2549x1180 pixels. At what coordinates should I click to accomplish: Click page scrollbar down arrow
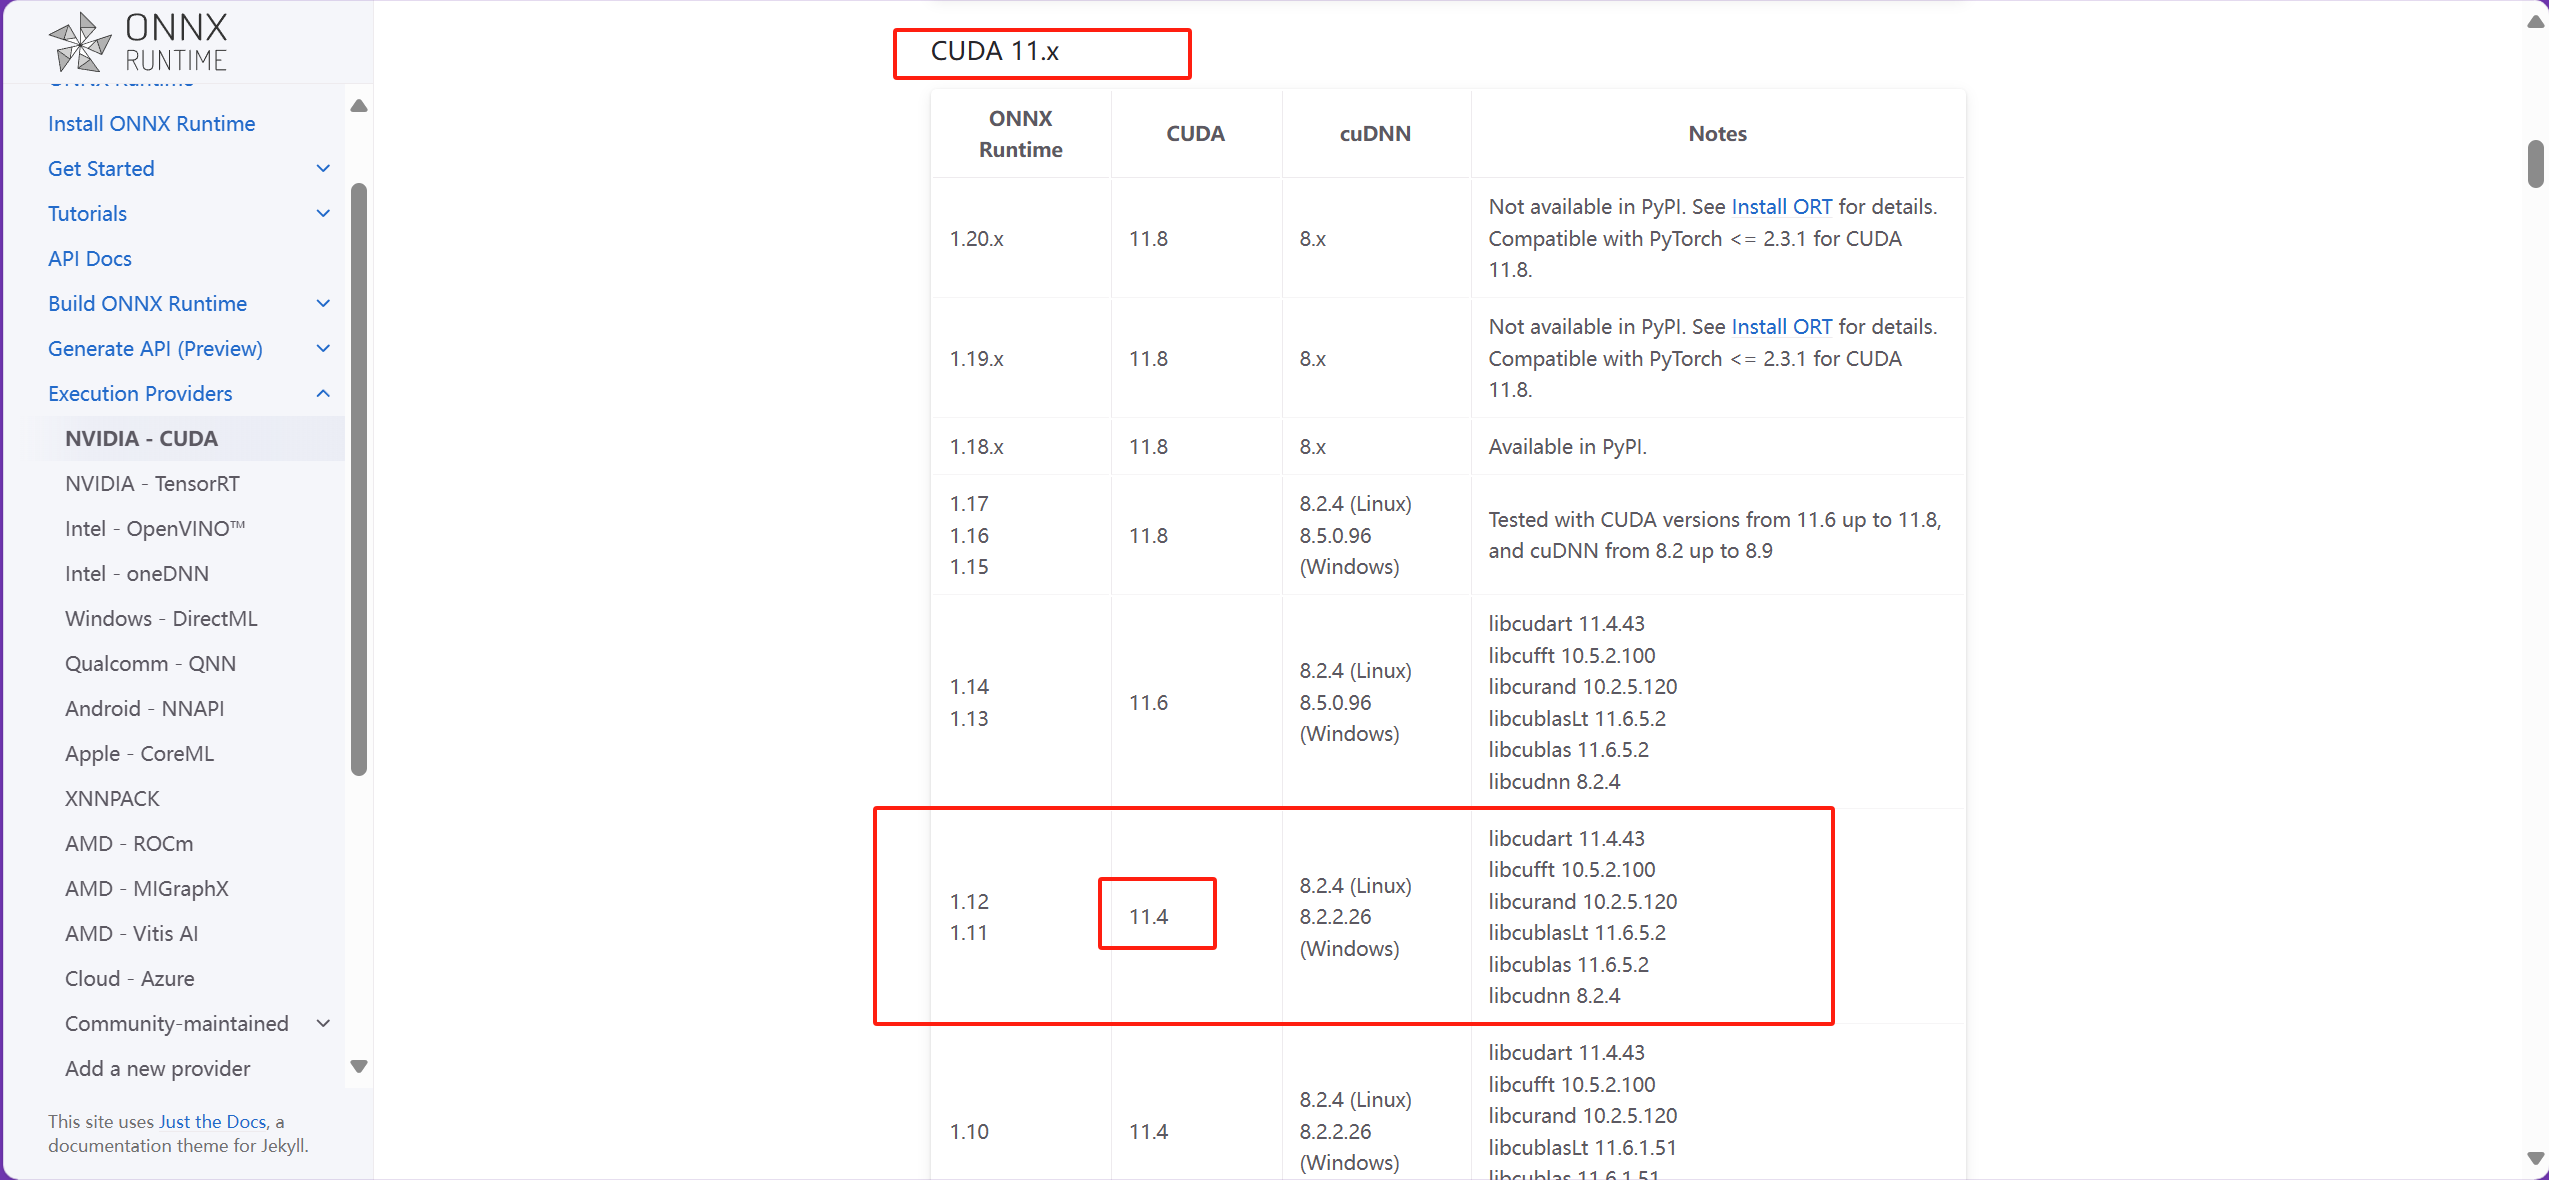2536,1158
